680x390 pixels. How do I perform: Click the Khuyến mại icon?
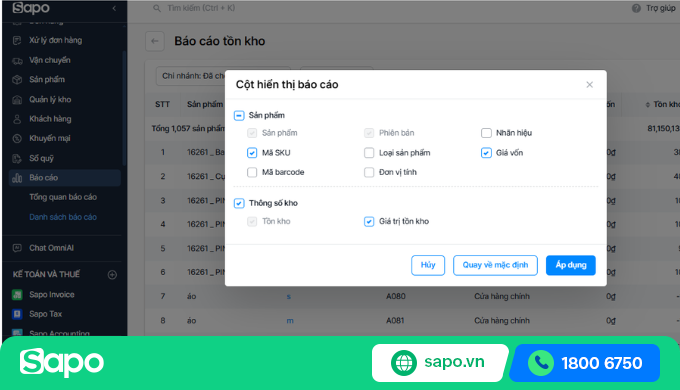pos(17,138)
